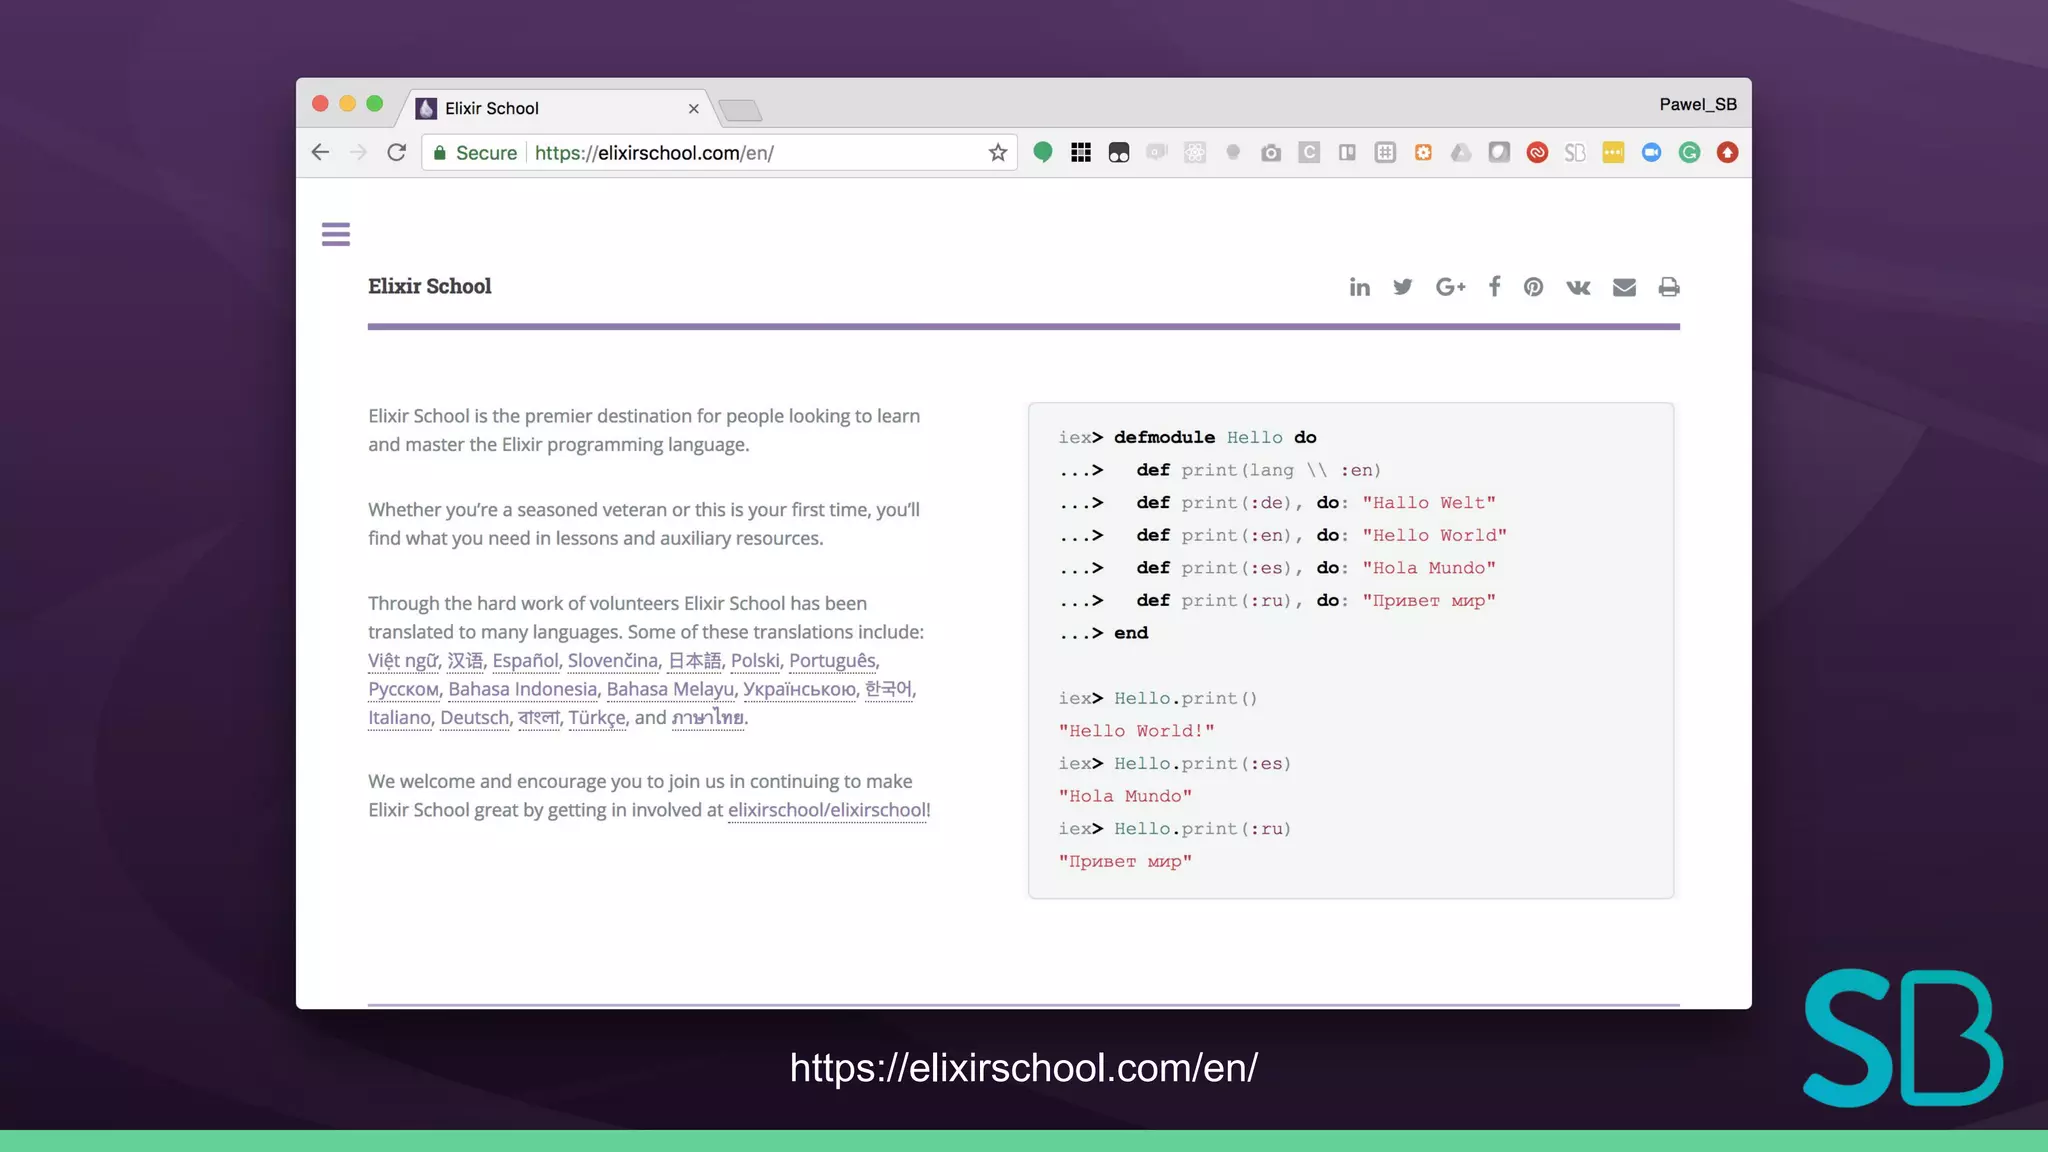Go back to previous page
Viewport: 2048px width, 1152px height.
320,152
